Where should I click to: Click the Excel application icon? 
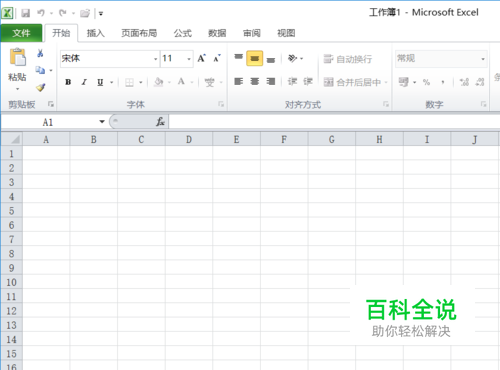[7, 13]
